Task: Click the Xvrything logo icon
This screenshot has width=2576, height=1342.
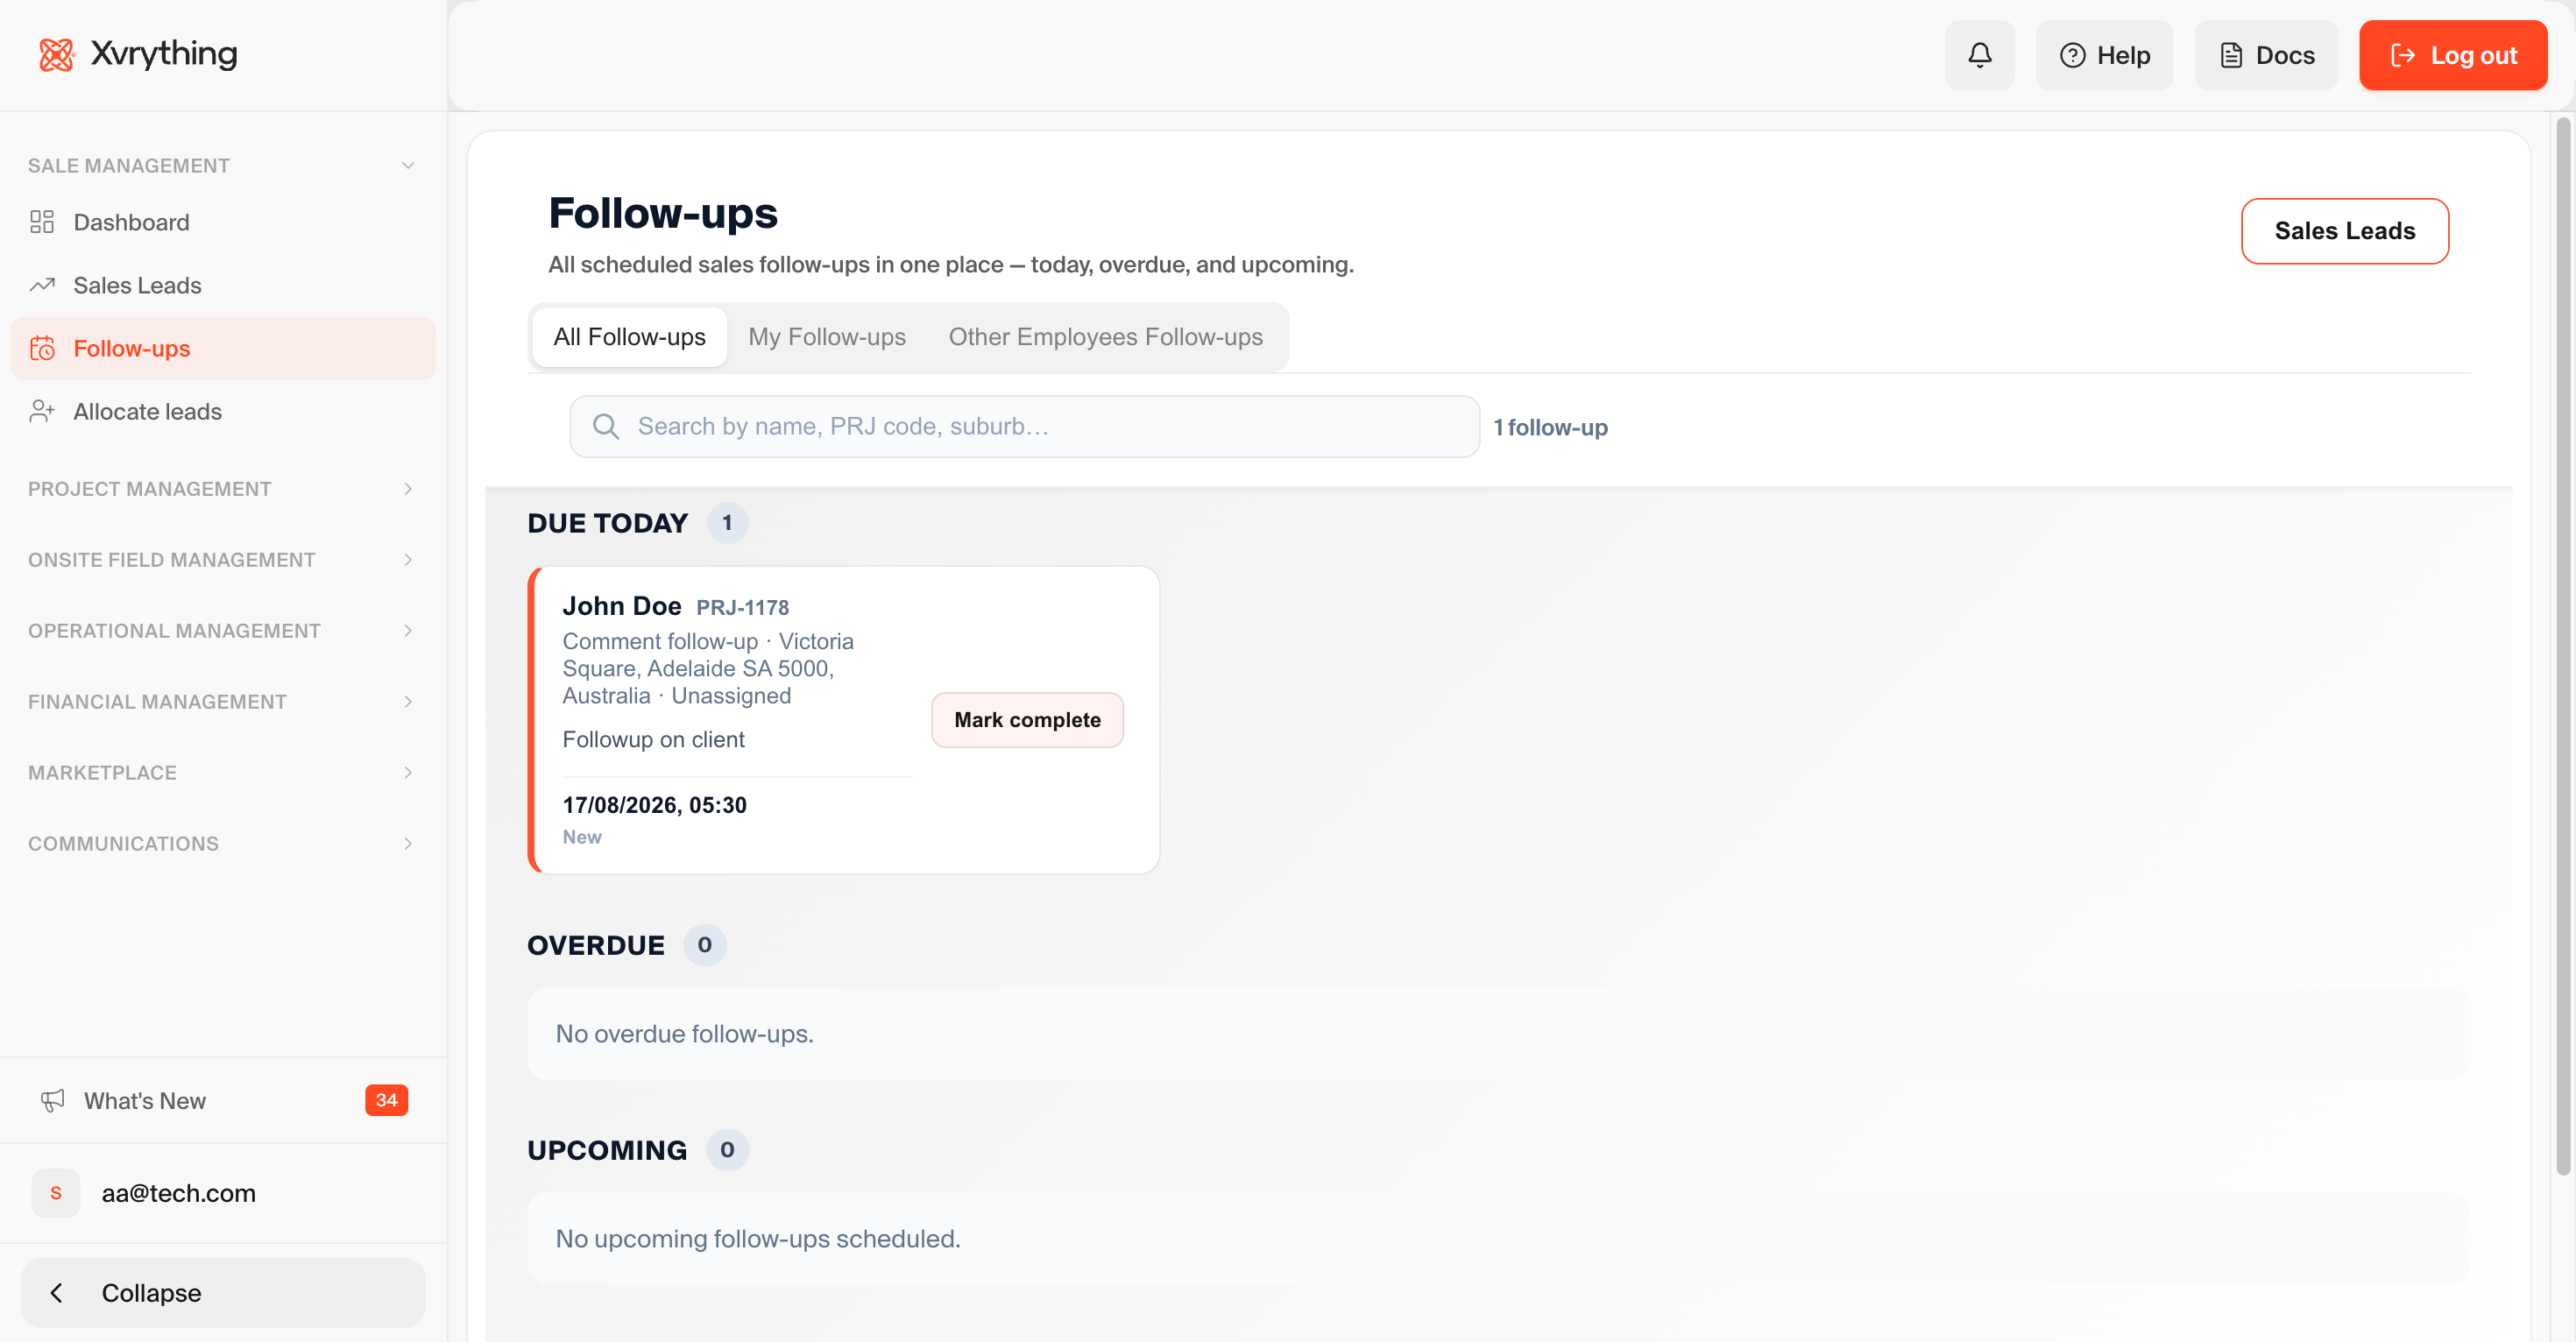Action: click(57, 54)
